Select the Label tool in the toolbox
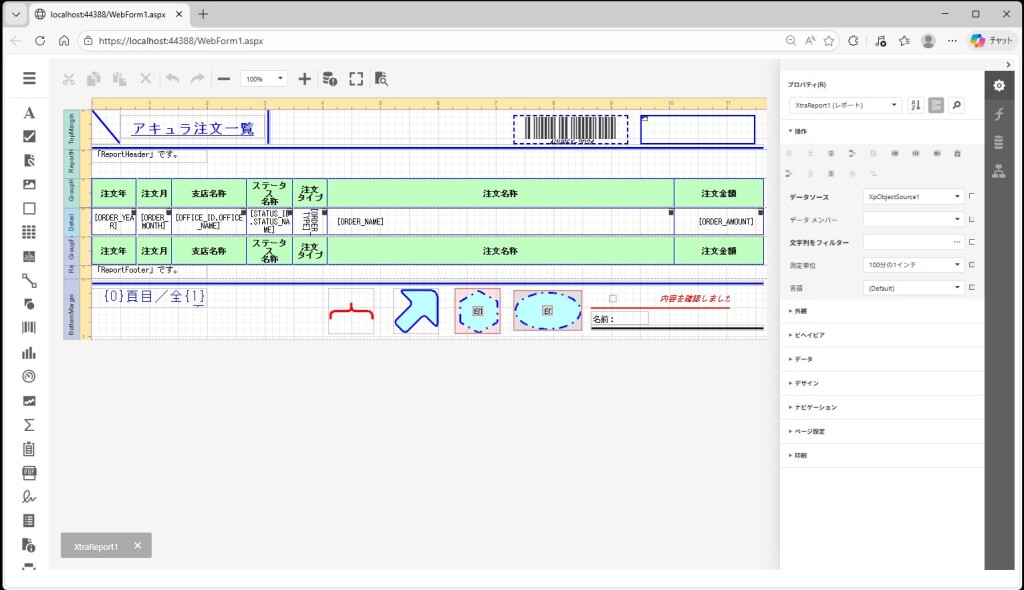The image size is (1024, 590). coord(29,113)
